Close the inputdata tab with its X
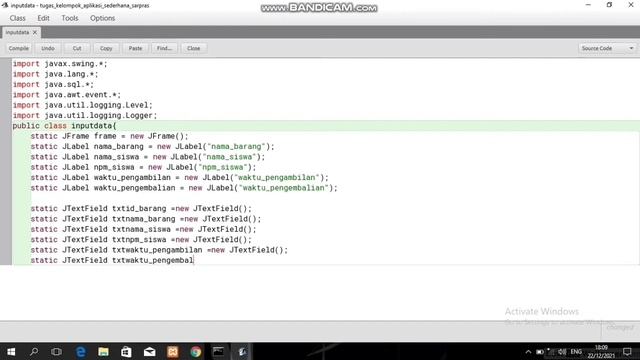Screen dimensions: 640x360 click(35, 32)
